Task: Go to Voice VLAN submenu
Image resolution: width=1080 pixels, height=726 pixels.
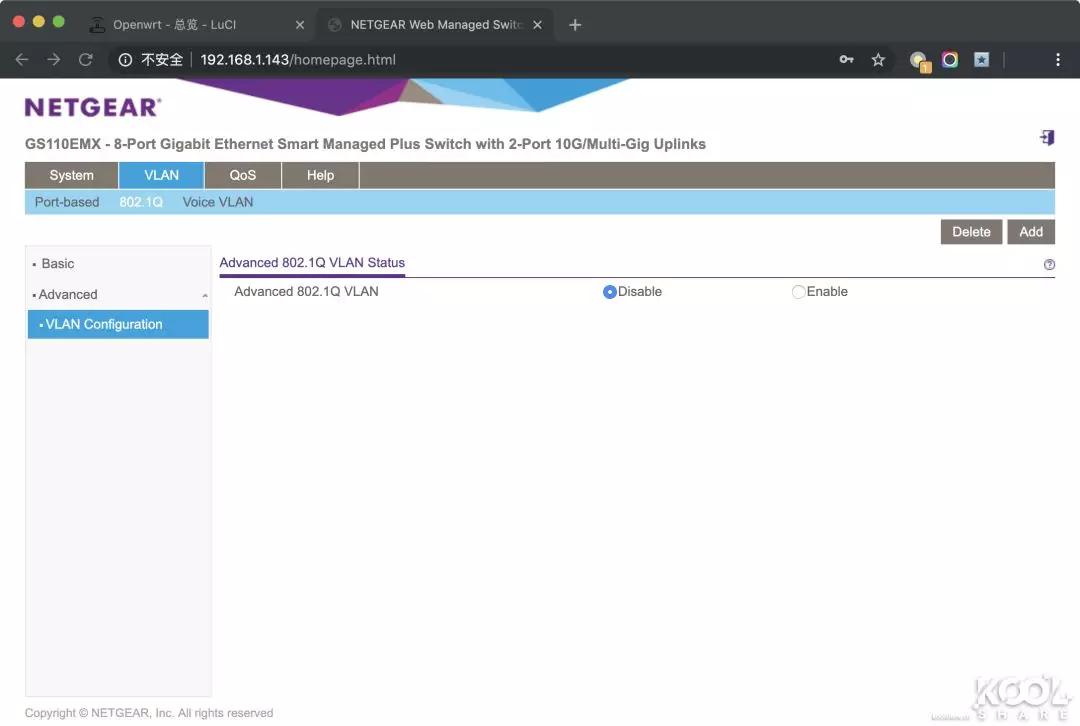Action: pyautogui.click(x=218, y=202)
